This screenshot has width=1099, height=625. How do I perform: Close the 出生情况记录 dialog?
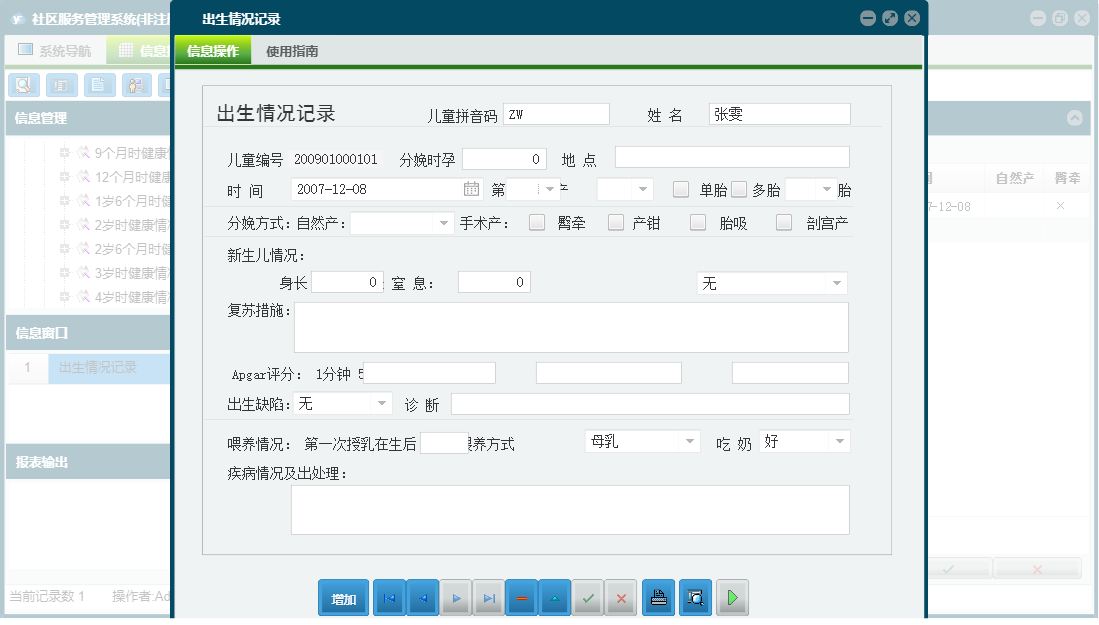912,19
